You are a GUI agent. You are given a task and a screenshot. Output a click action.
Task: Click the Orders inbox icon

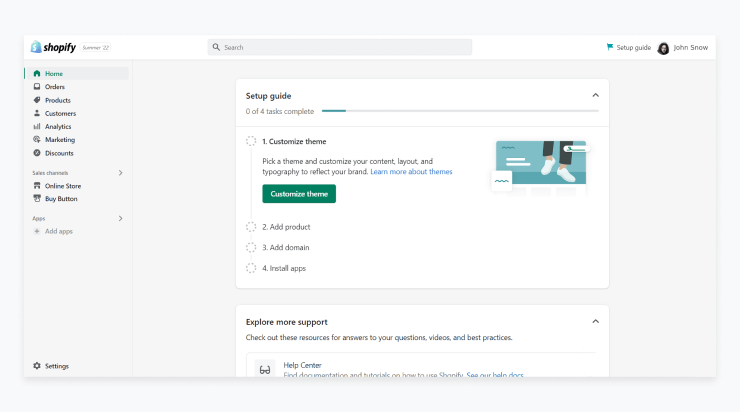[37, 87]
